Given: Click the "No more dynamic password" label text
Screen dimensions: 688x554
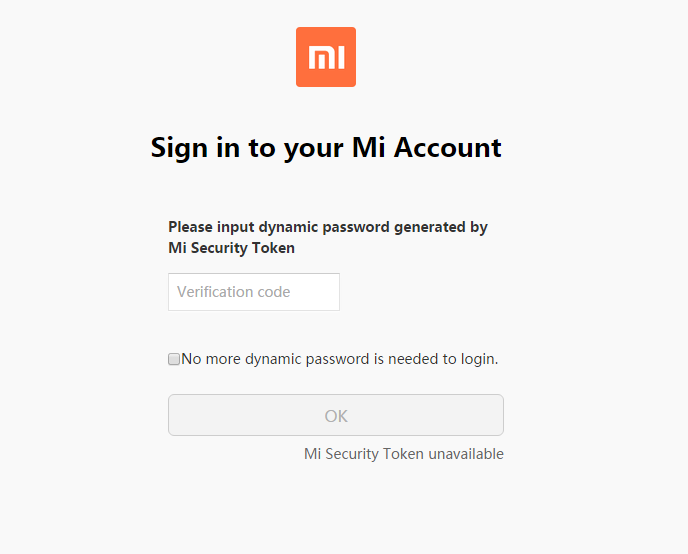Looking at the screenshot, I should coord(339,358).
